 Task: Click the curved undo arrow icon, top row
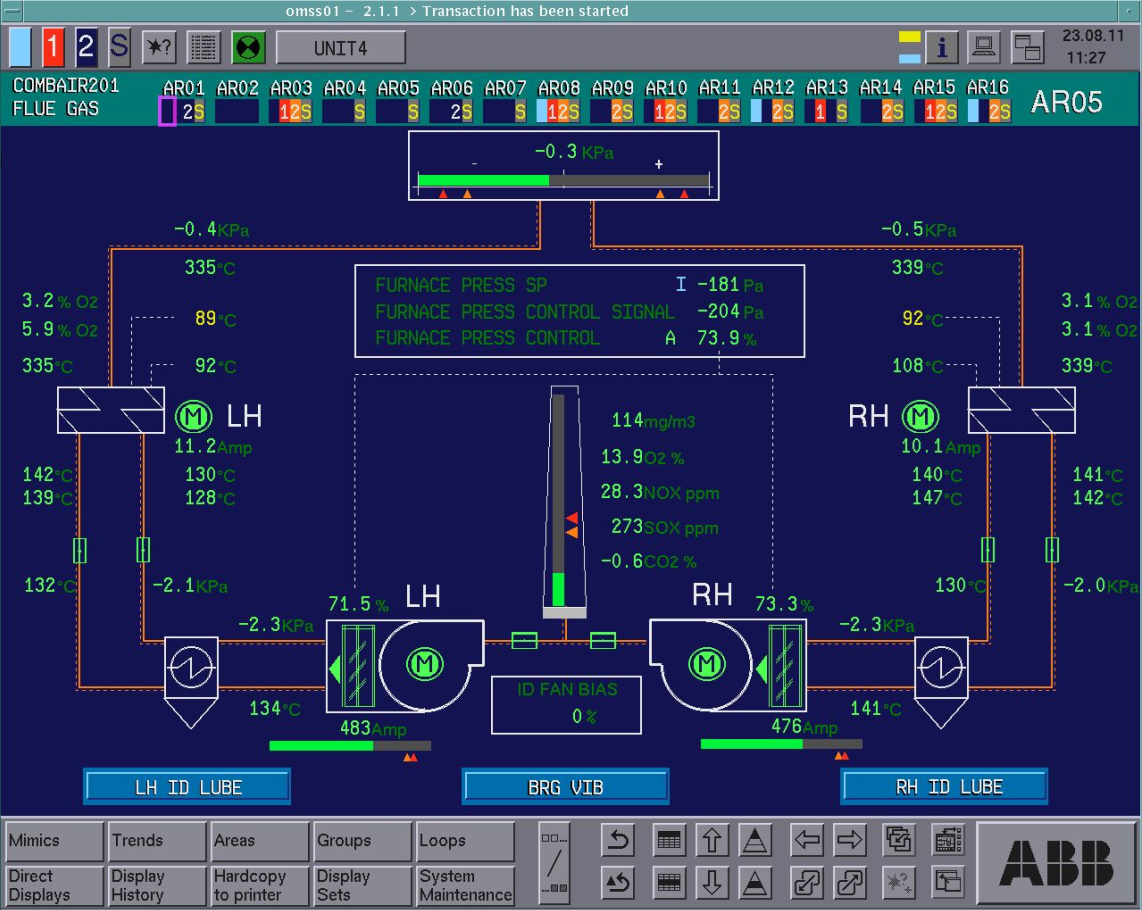pos(618,840)
